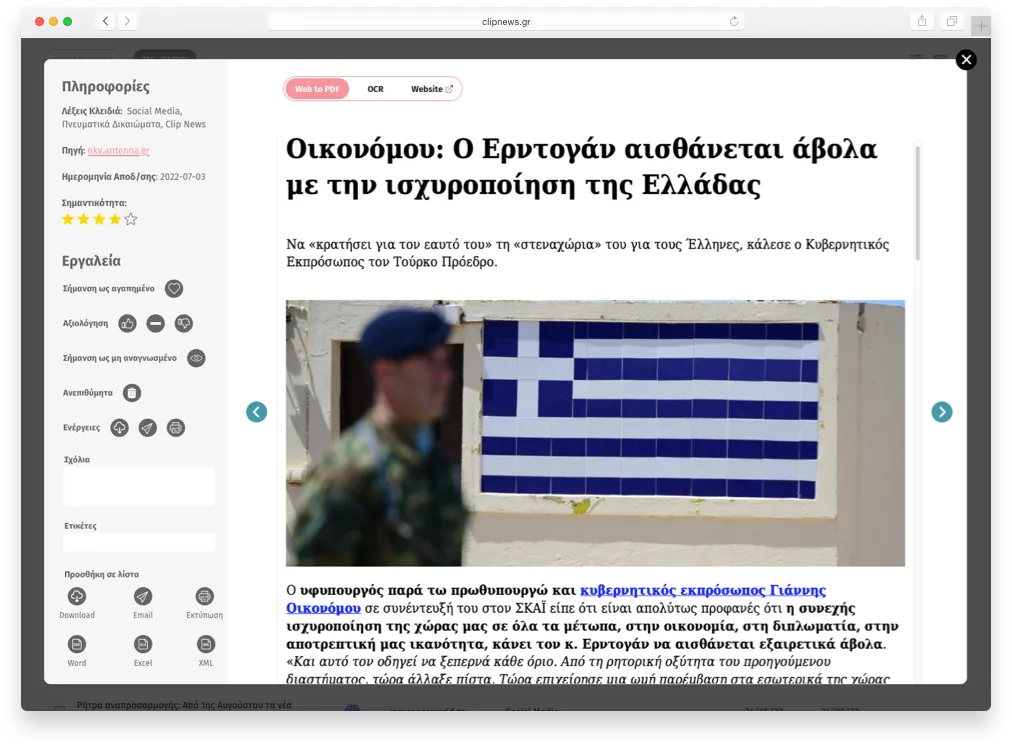
Task: Click the browser share icon
Action: (922, 21)
